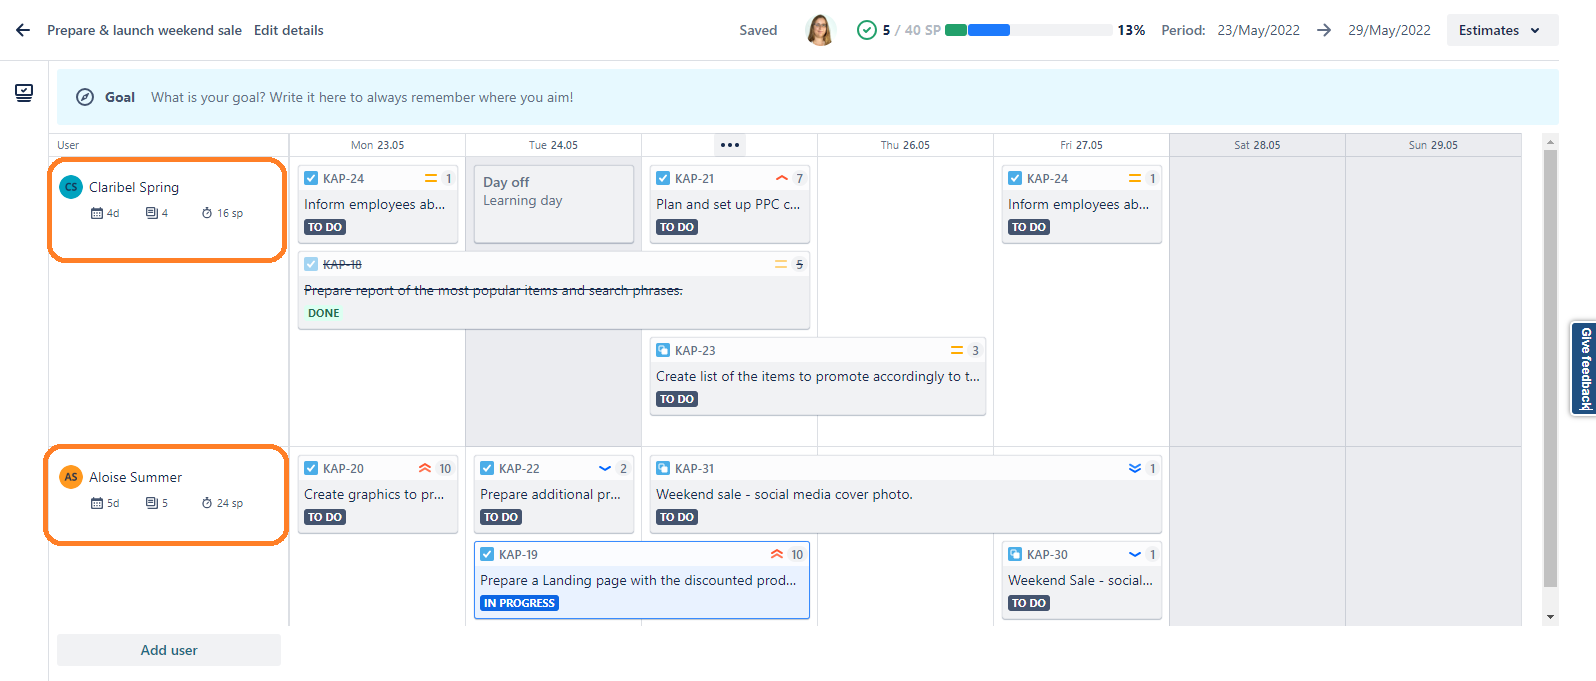Open the three-dots menu on Wednesday column
The height and width of the screenshot is (681, 1596).
730,145
